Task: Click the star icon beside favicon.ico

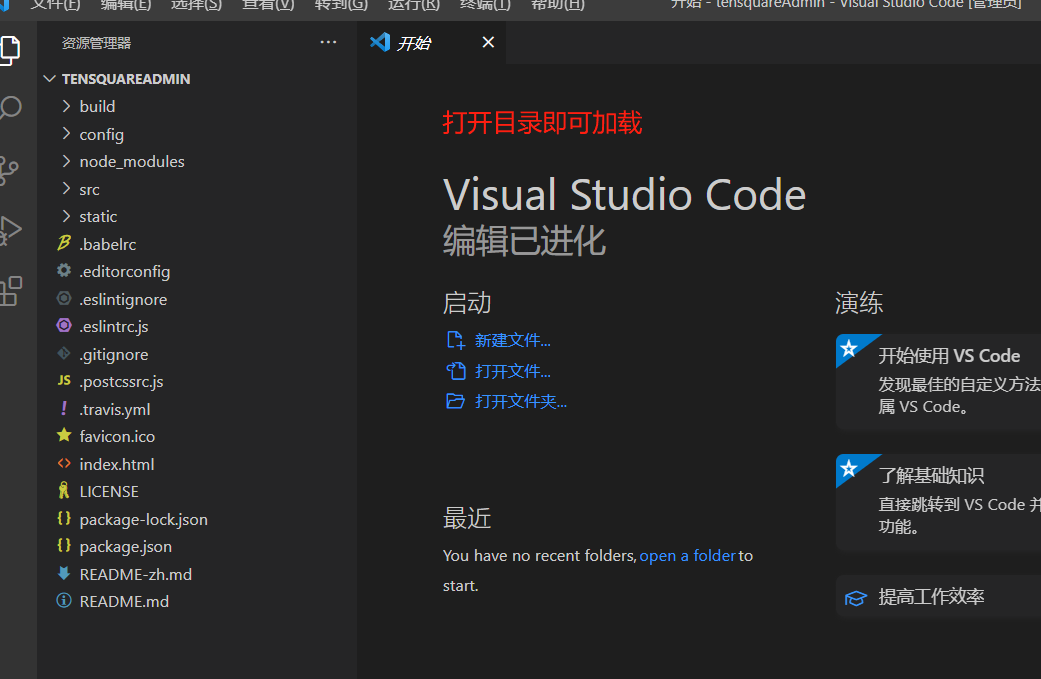Action: pos(64,435)
